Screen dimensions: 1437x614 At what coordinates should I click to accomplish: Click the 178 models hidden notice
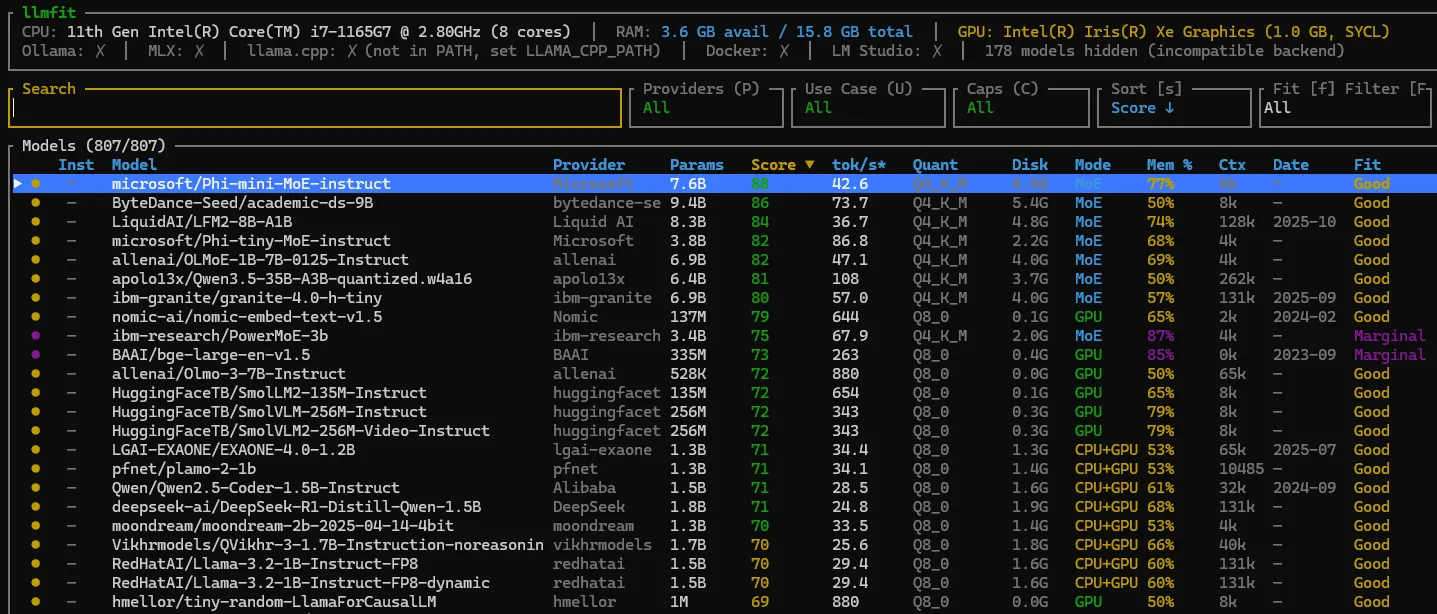click(x=1165, y=51)
